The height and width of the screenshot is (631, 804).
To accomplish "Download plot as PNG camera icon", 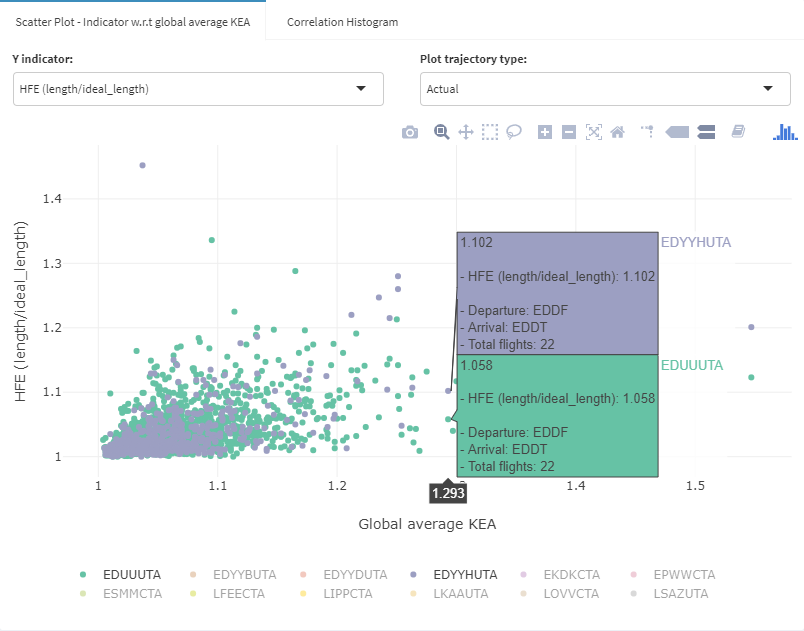I will click(410, 132).
